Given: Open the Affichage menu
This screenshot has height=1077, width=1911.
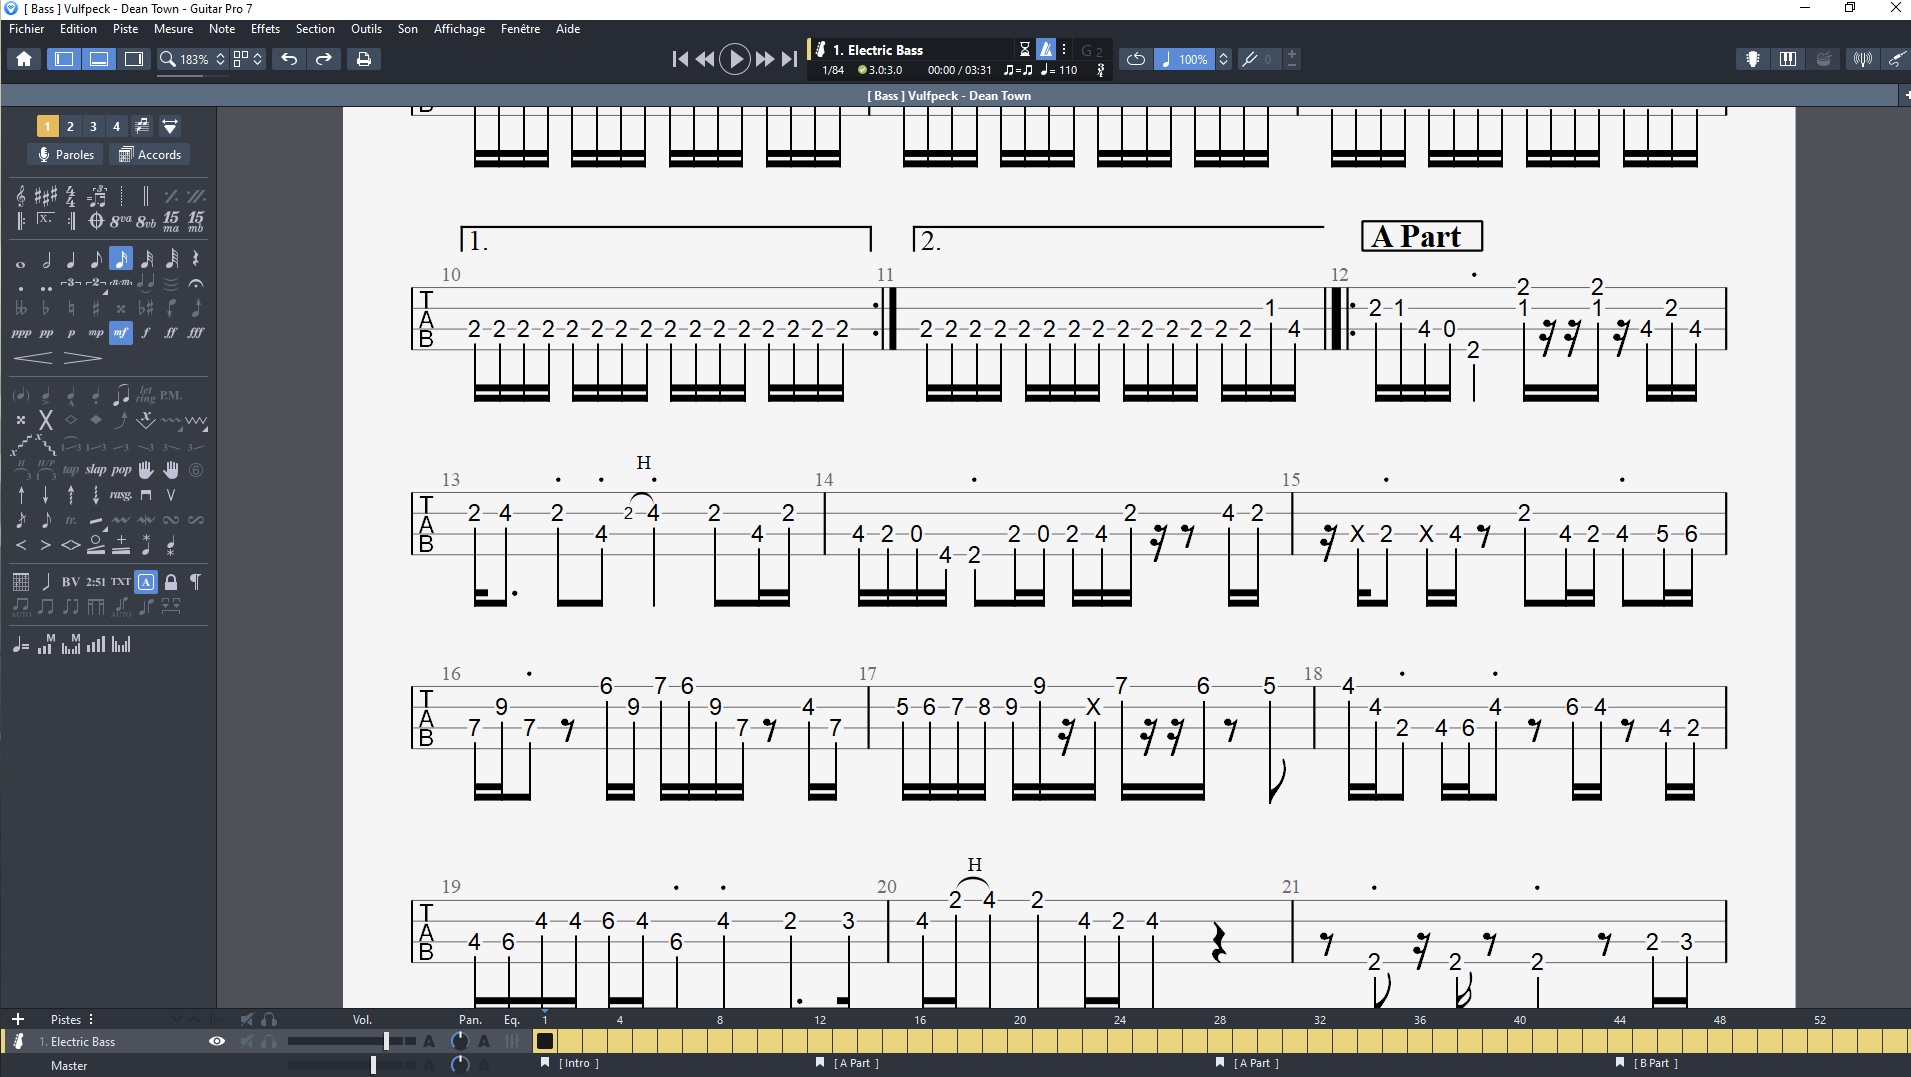Looking at the screenshot, I should [458, 29].
